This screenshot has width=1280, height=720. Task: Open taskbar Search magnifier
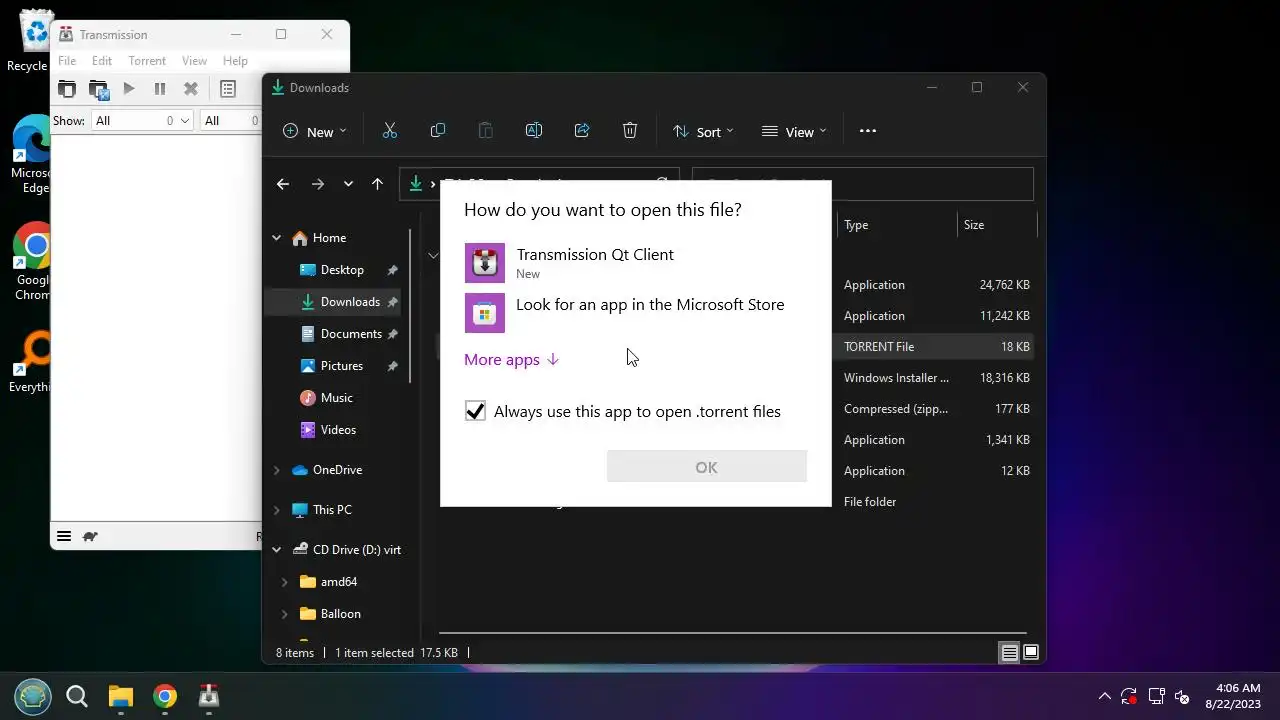(x=77, y=696)
